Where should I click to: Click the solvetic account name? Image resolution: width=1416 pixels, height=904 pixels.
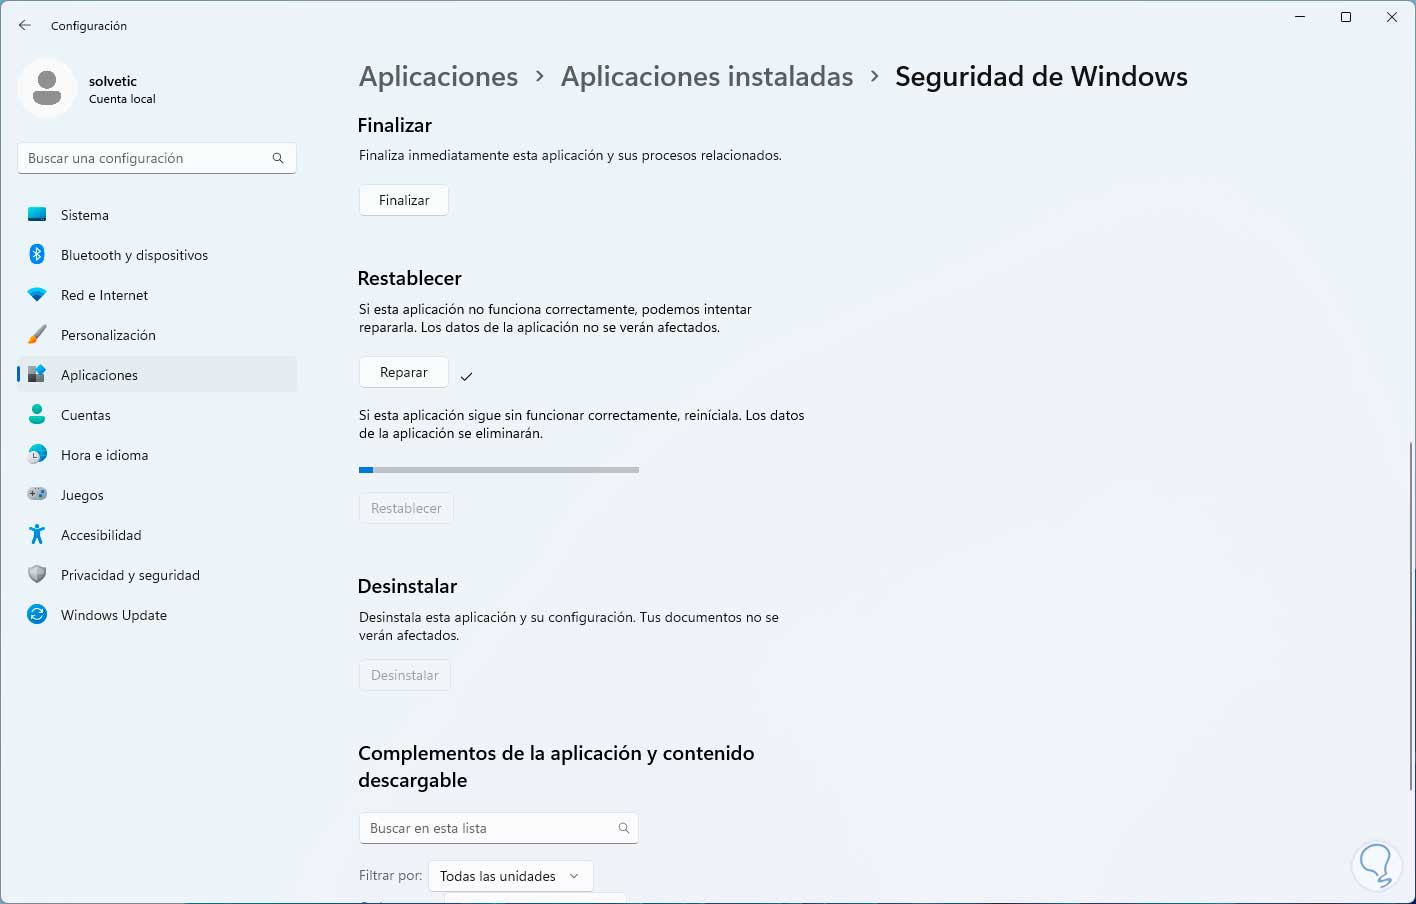[113, 81]
